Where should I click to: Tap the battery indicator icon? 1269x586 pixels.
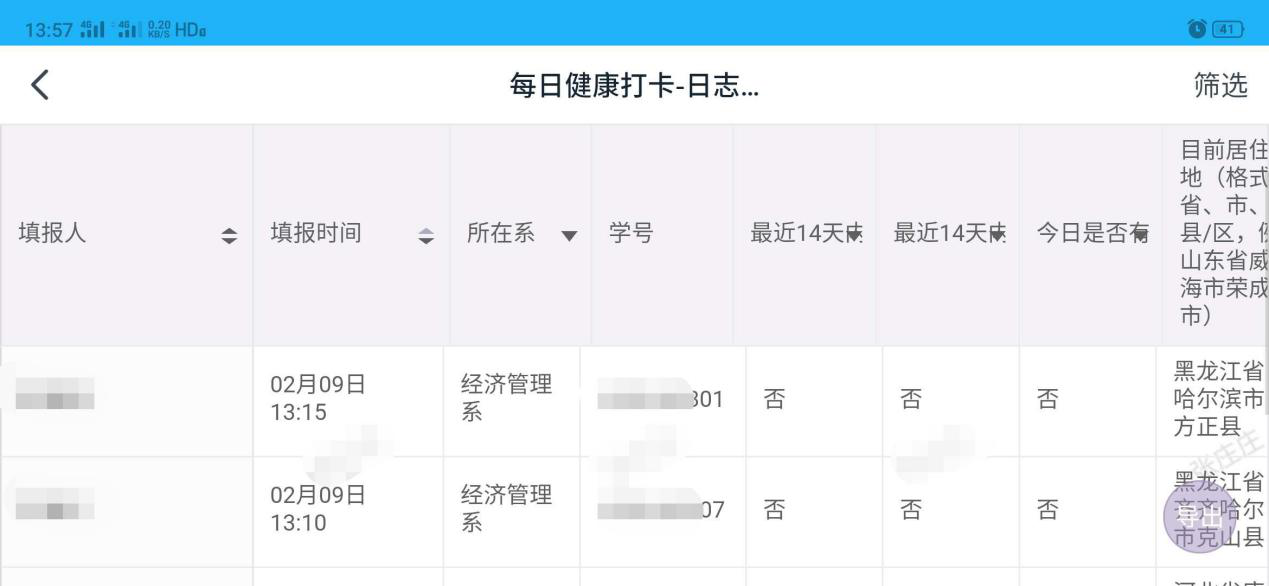coord(1228,29)
